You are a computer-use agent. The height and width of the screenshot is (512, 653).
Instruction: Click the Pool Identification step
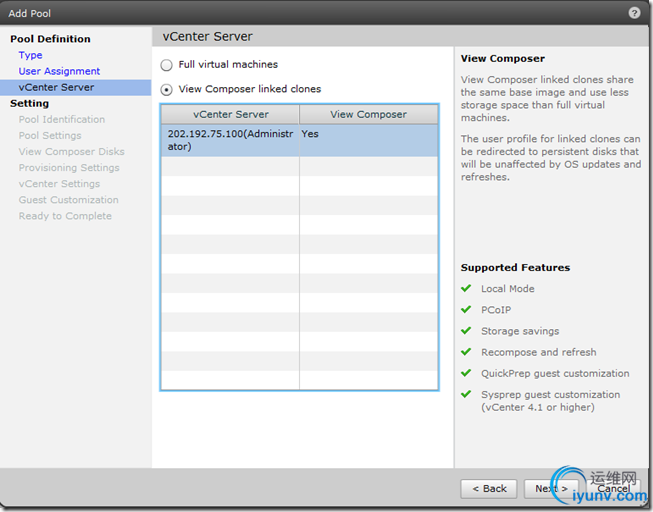click(62, 120)
